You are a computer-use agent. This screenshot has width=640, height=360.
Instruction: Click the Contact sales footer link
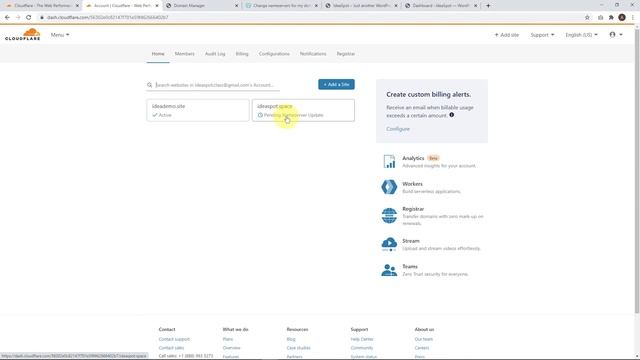pos(171,348)
